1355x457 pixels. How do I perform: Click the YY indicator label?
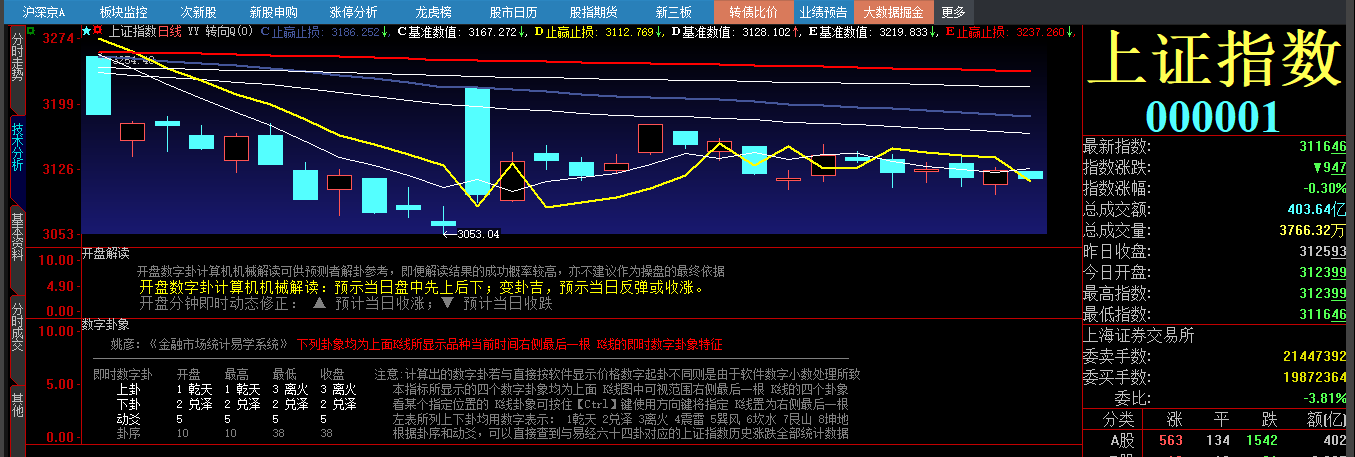click(x=193, y=31)
